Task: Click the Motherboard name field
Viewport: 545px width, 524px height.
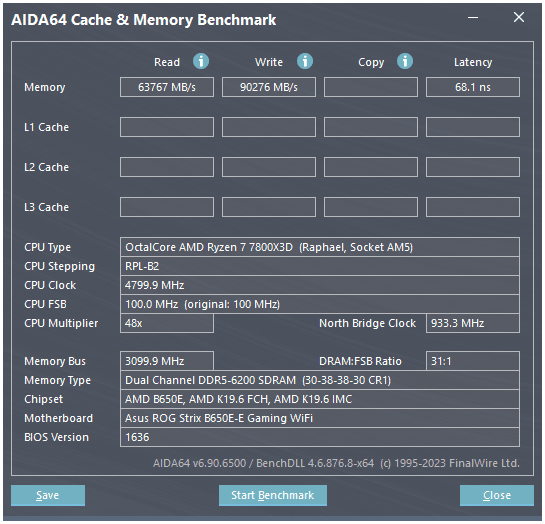Action: point(320,418)
